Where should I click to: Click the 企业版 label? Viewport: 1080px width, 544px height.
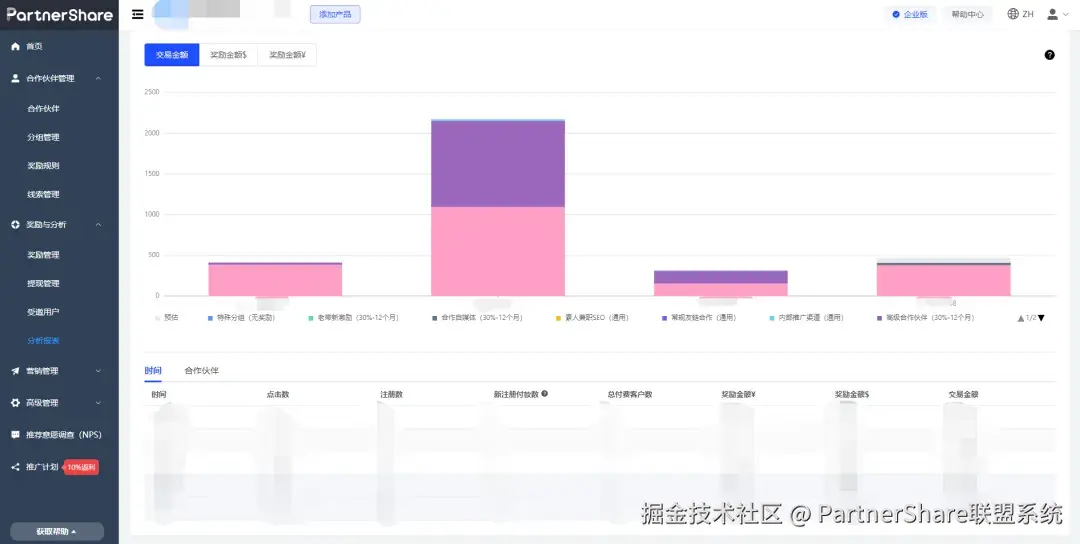[915, 14]
